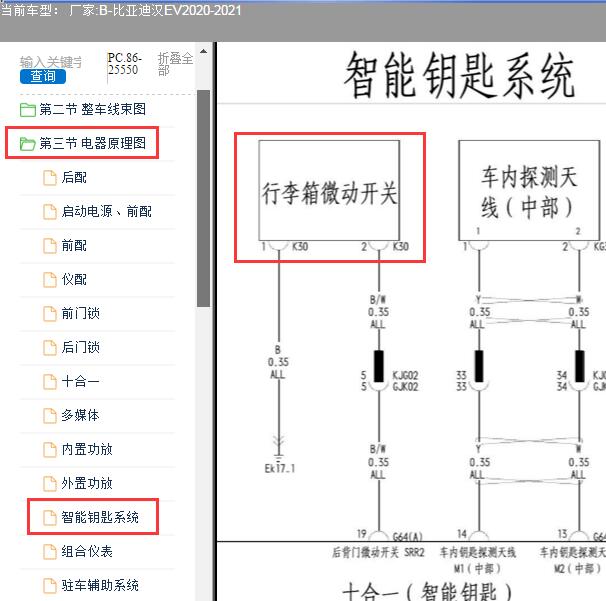This screenshot has width=606, height=601.
Task: Click document icon next to 驻车辅助系统
Action: (49, 586)
